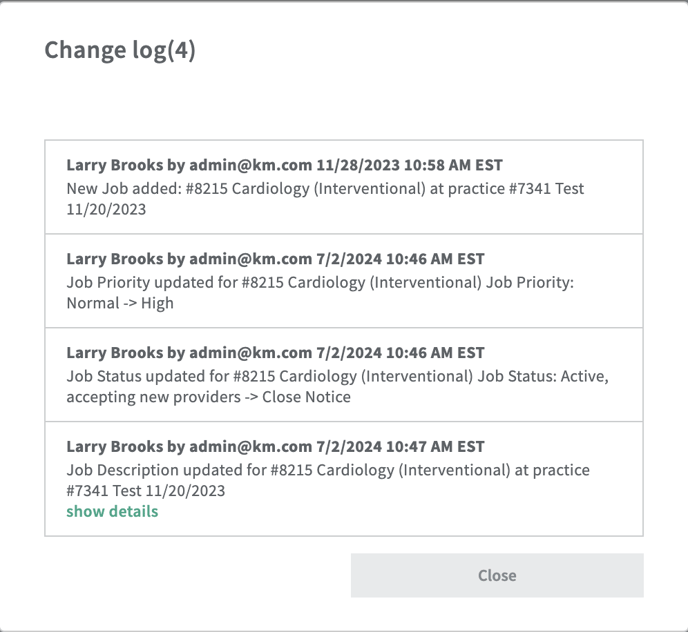
Task: Open the show details link
Action: click(x=112, y=511)
